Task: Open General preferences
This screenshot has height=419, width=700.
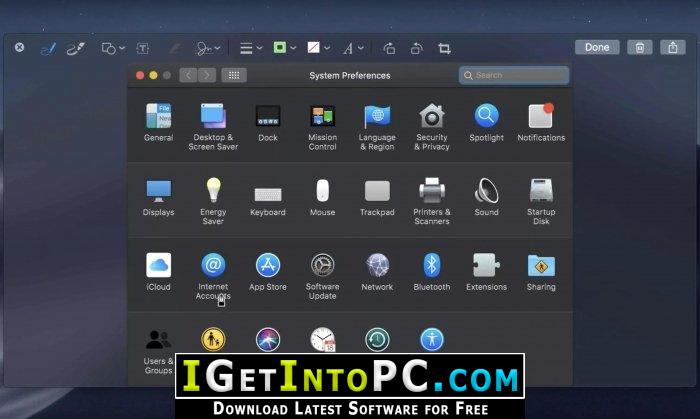Action: [158, 122]
